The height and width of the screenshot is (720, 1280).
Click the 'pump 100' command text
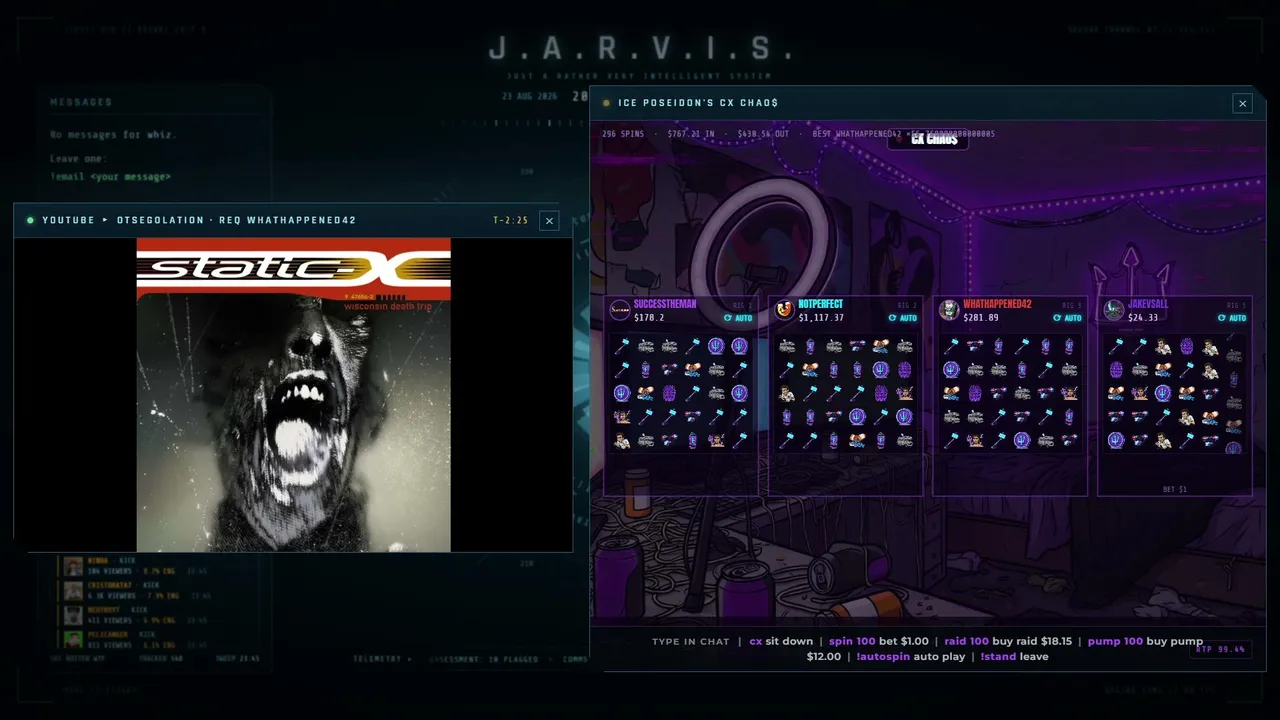coord(1115,642)
